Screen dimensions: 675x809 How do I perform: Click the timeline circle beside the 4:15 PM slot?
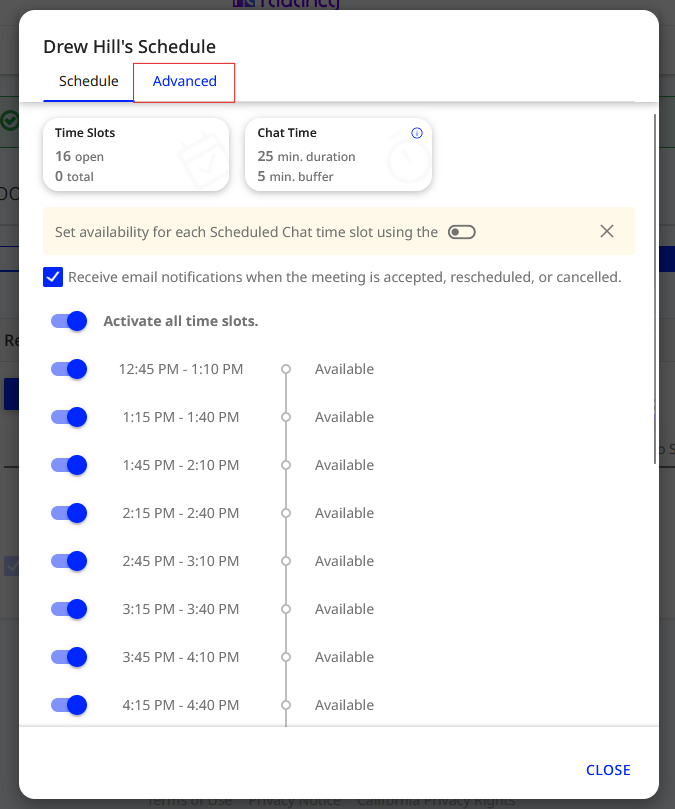coord(286,705)
